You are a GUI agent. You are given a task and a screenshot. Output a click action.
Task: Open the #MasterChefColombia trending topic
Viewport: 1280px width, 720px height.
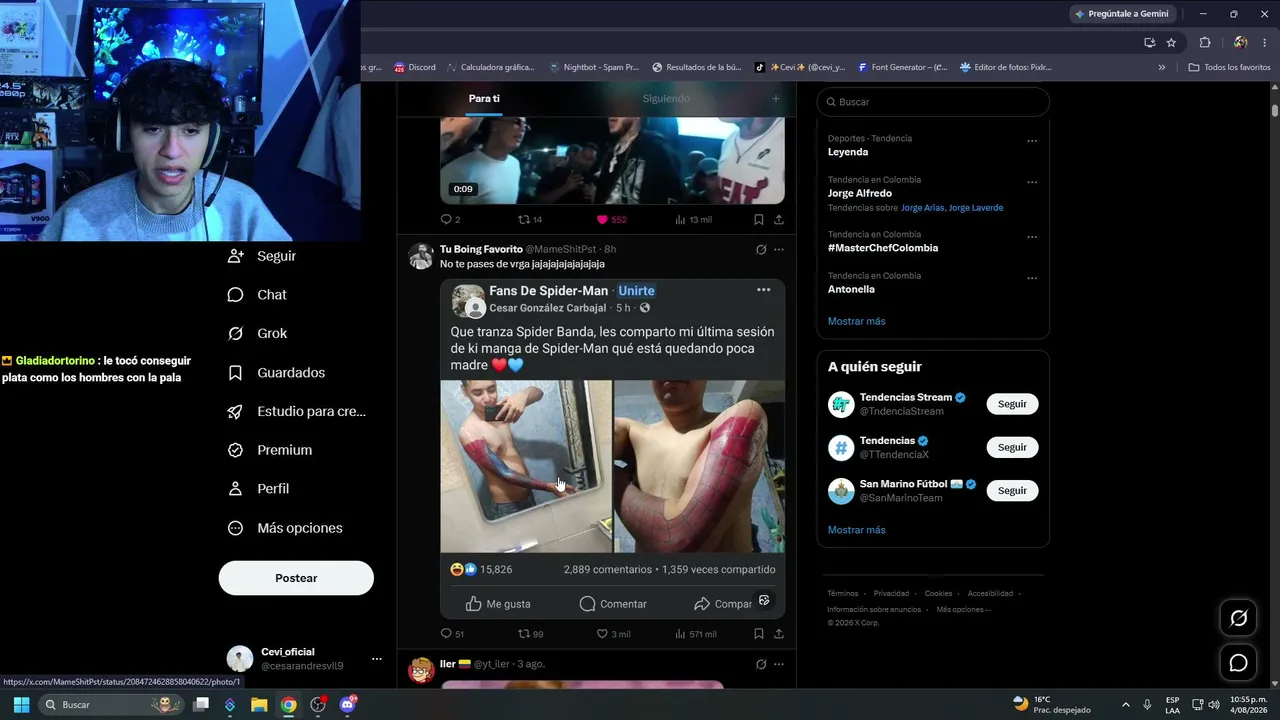click(883, 248)
